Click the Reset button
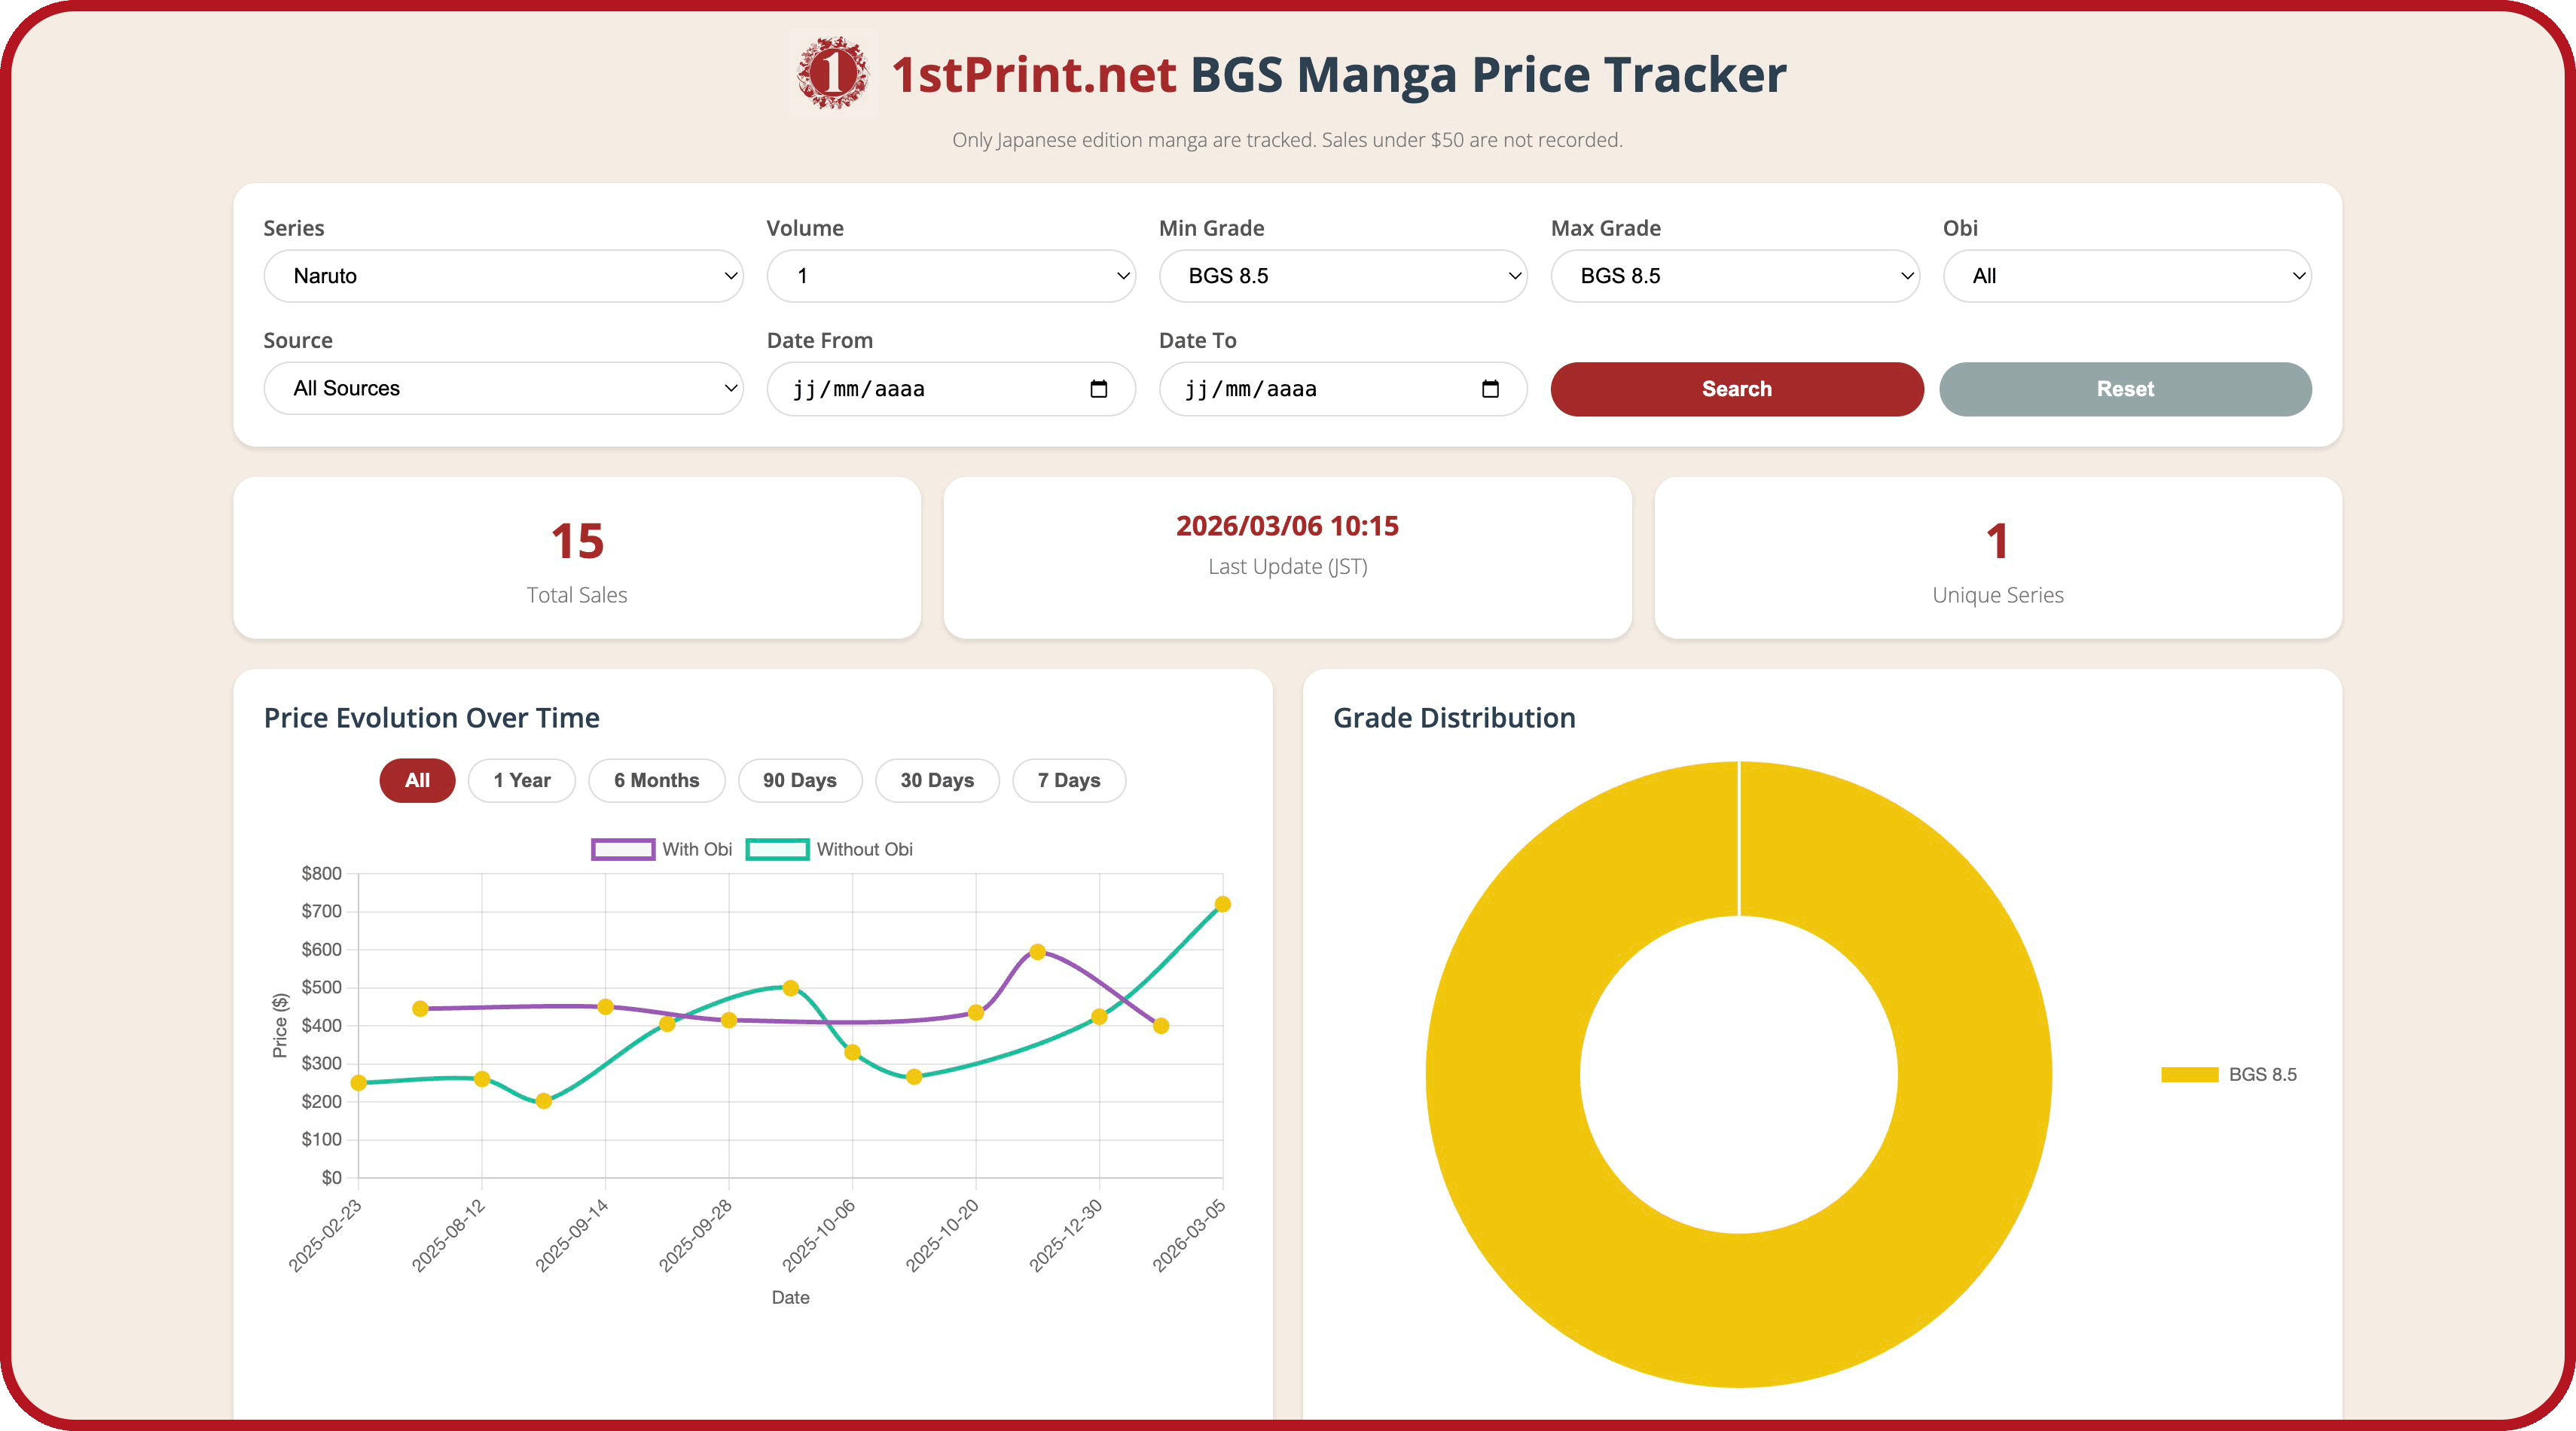The width and height of the screenshot is (2576, 1431). pyautogui.click(x=2126, y=389)
